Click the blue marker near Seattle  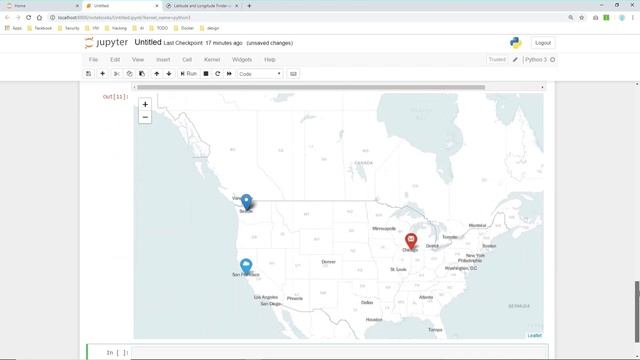[246, 202]
